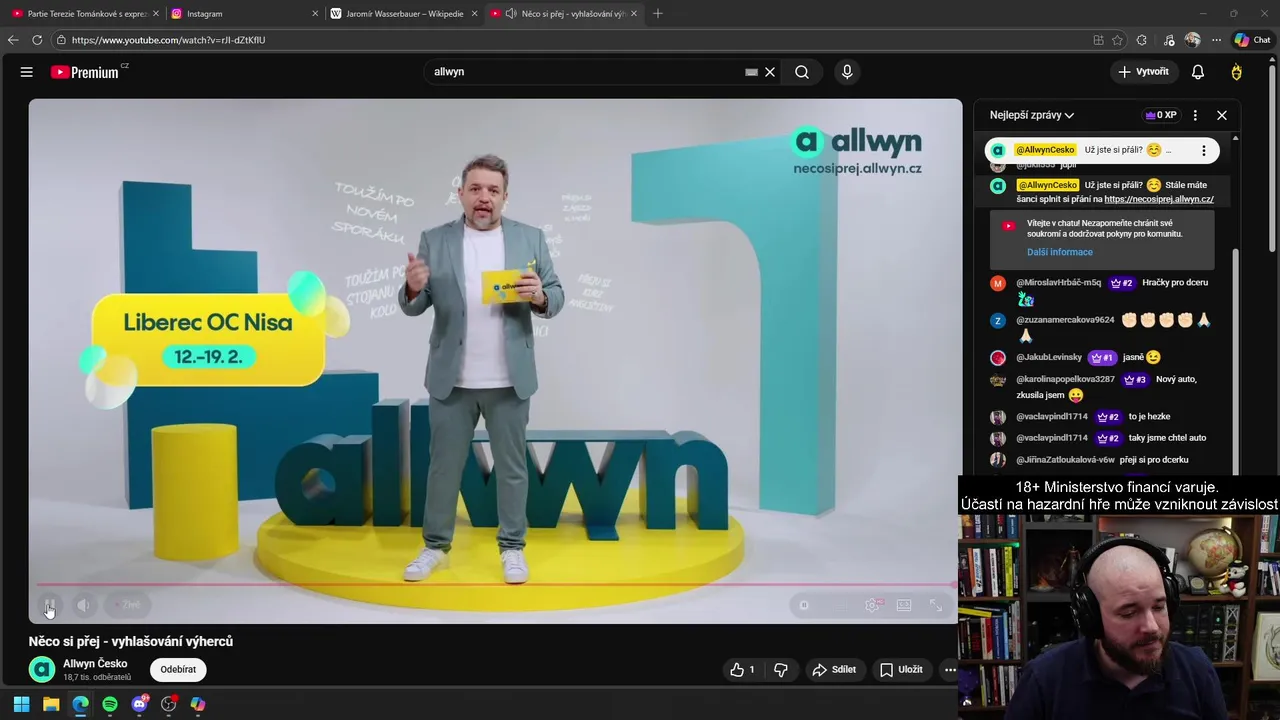This screenshot has height=720, width=1280.
Task: Pause the video
Action: tap(49, 604)
